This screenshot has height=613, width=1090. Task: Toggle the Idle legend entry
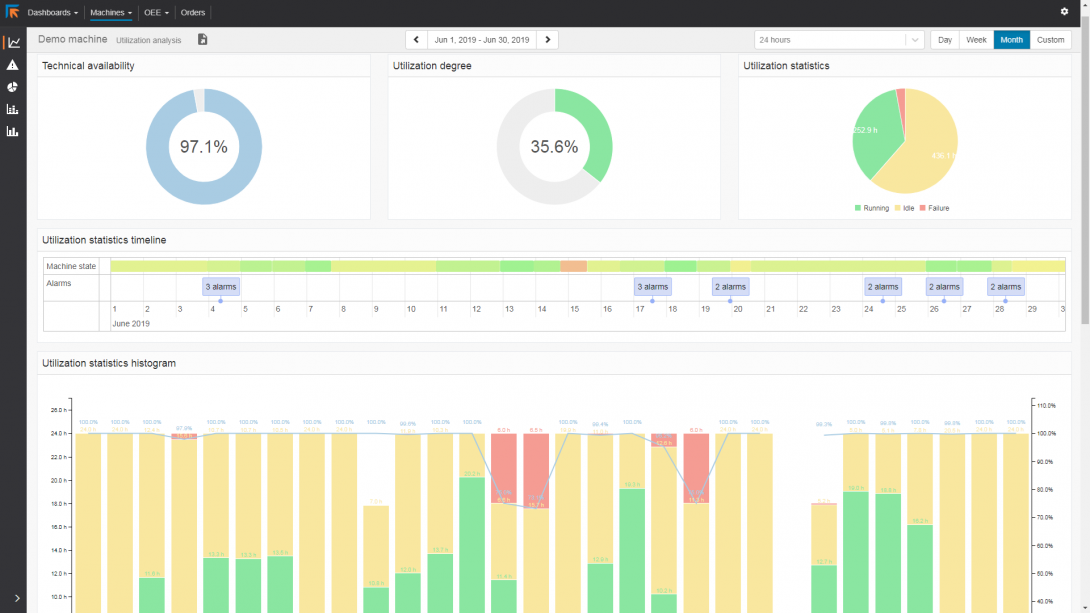tap(903, 208)
